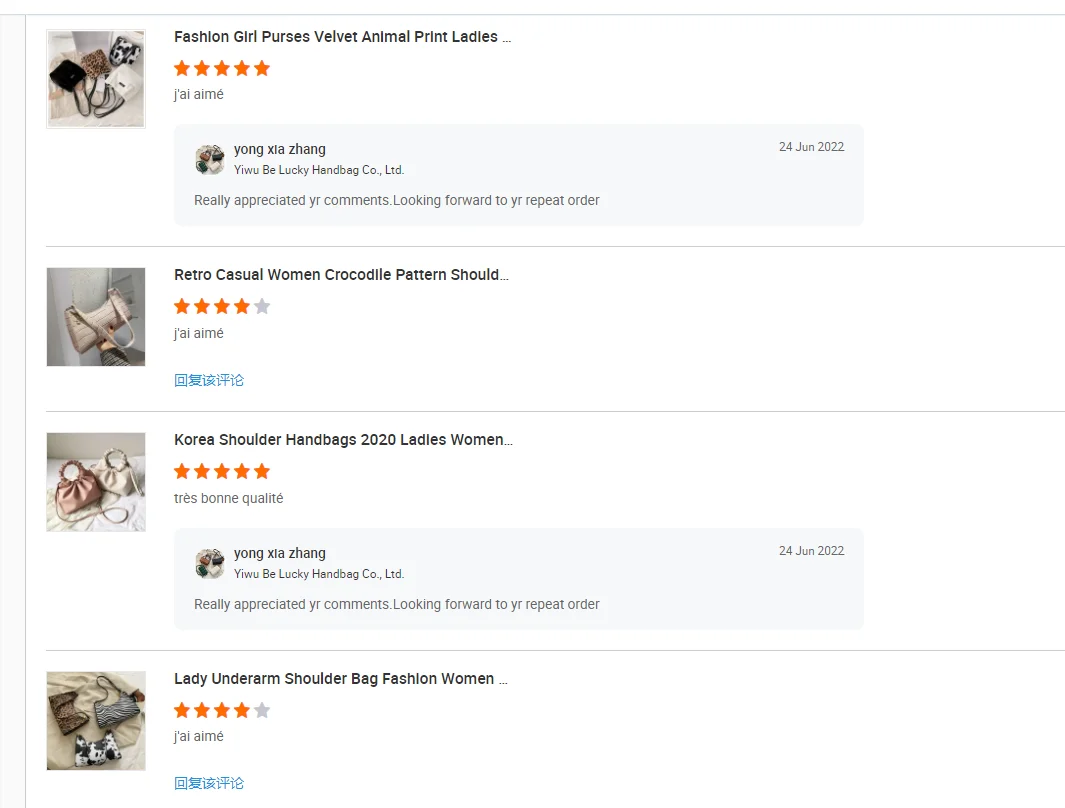Screen dimensions: 1065x808
Task: Click yong xia zhang name in first reply
Action: (280, 149)
